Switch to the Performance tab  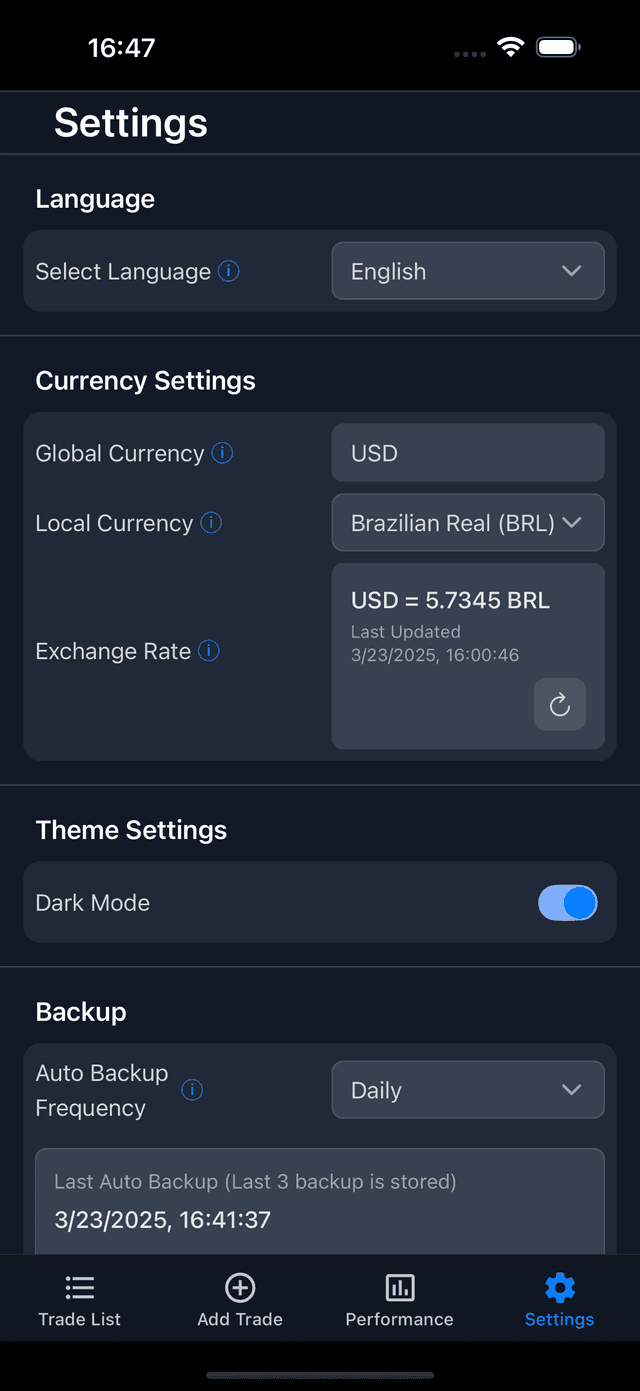[x=399, y=1298]
